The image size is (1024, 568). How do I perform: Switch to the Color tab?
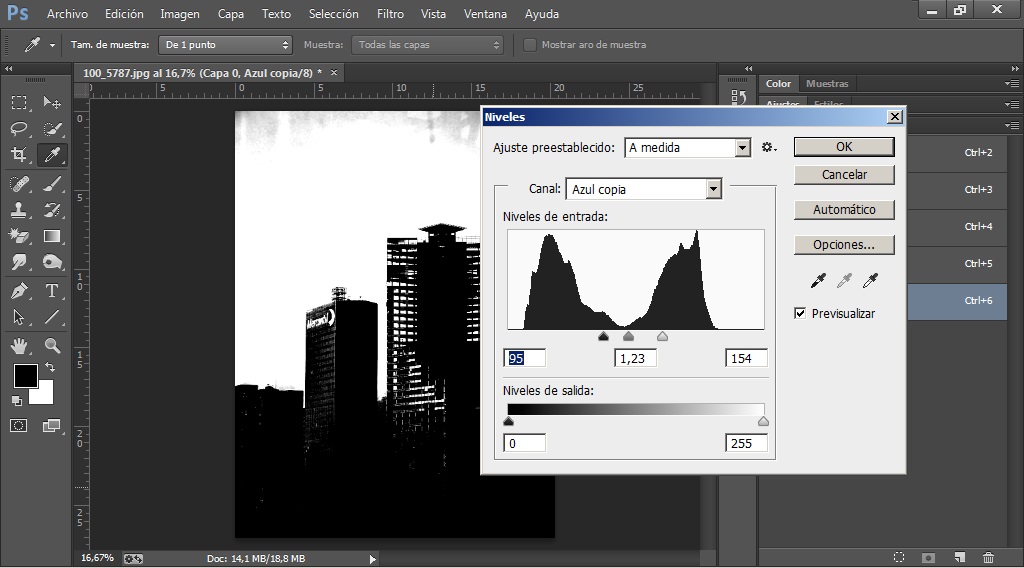[778, 84]
